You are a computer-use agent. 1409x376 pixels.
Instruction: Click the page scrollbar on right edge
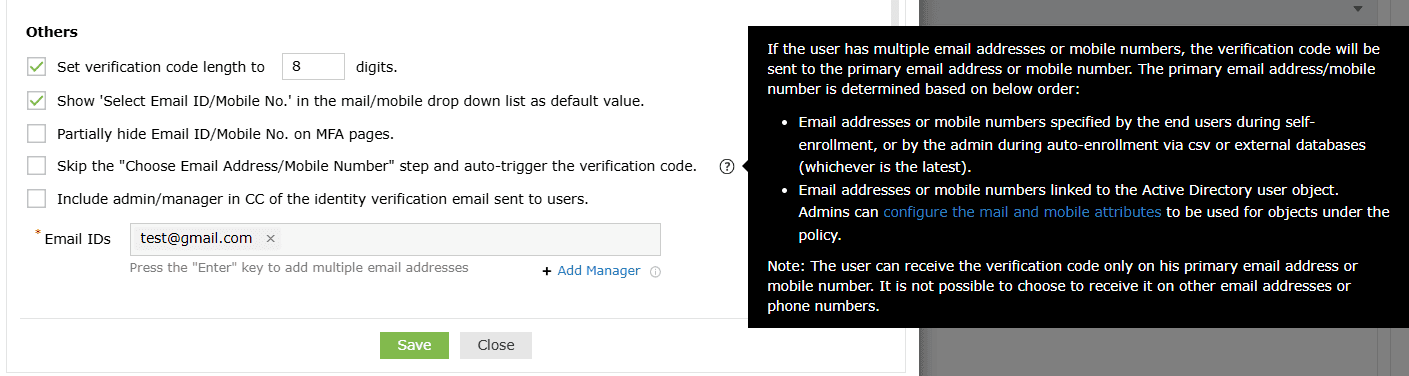(x=1400, y=188)
